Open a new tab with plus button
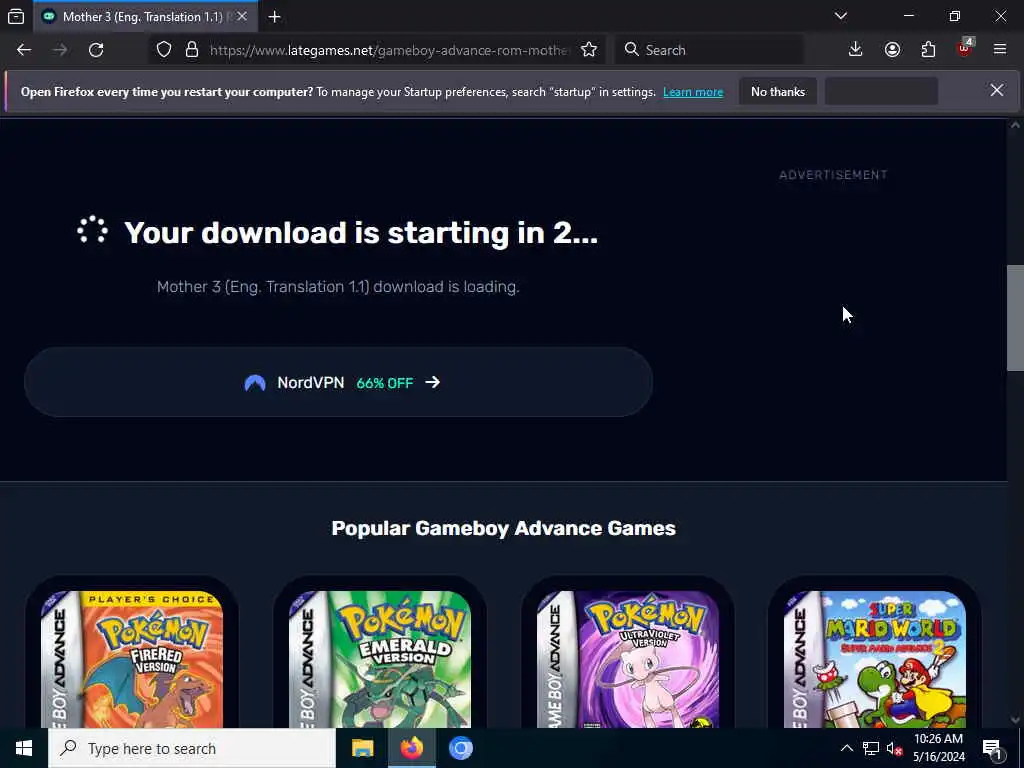 275,16
